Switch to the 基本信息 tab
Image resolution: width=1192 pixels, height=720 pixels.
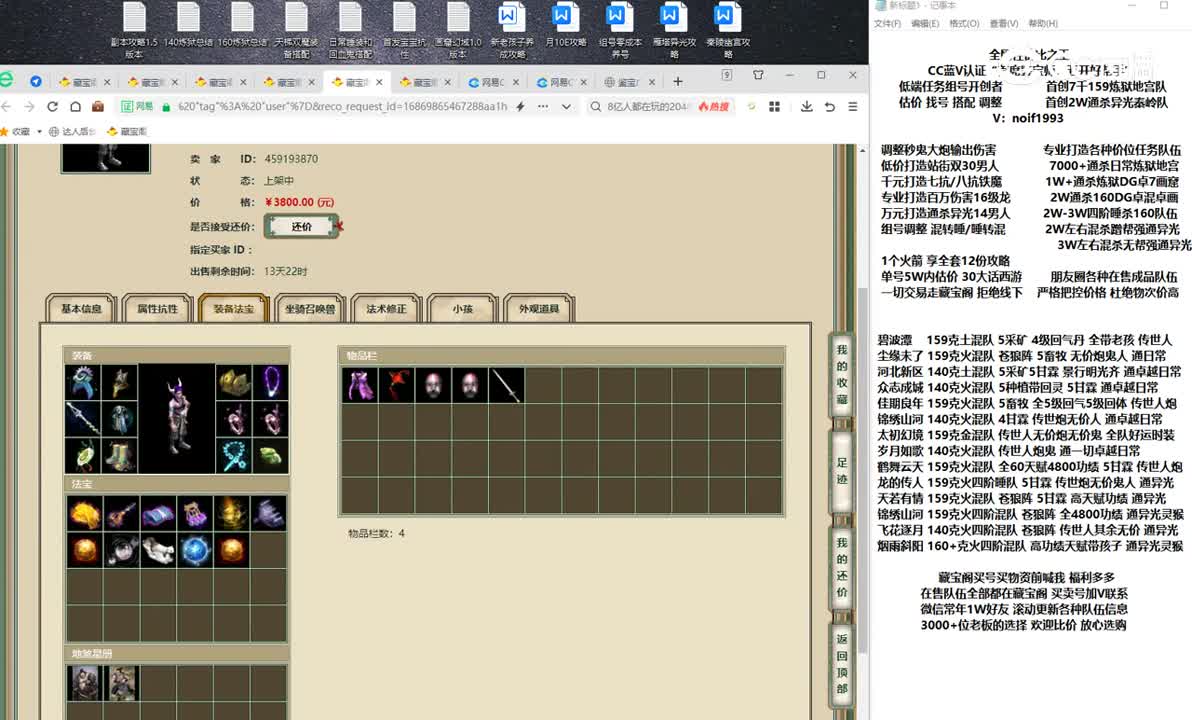pos(81,309)
